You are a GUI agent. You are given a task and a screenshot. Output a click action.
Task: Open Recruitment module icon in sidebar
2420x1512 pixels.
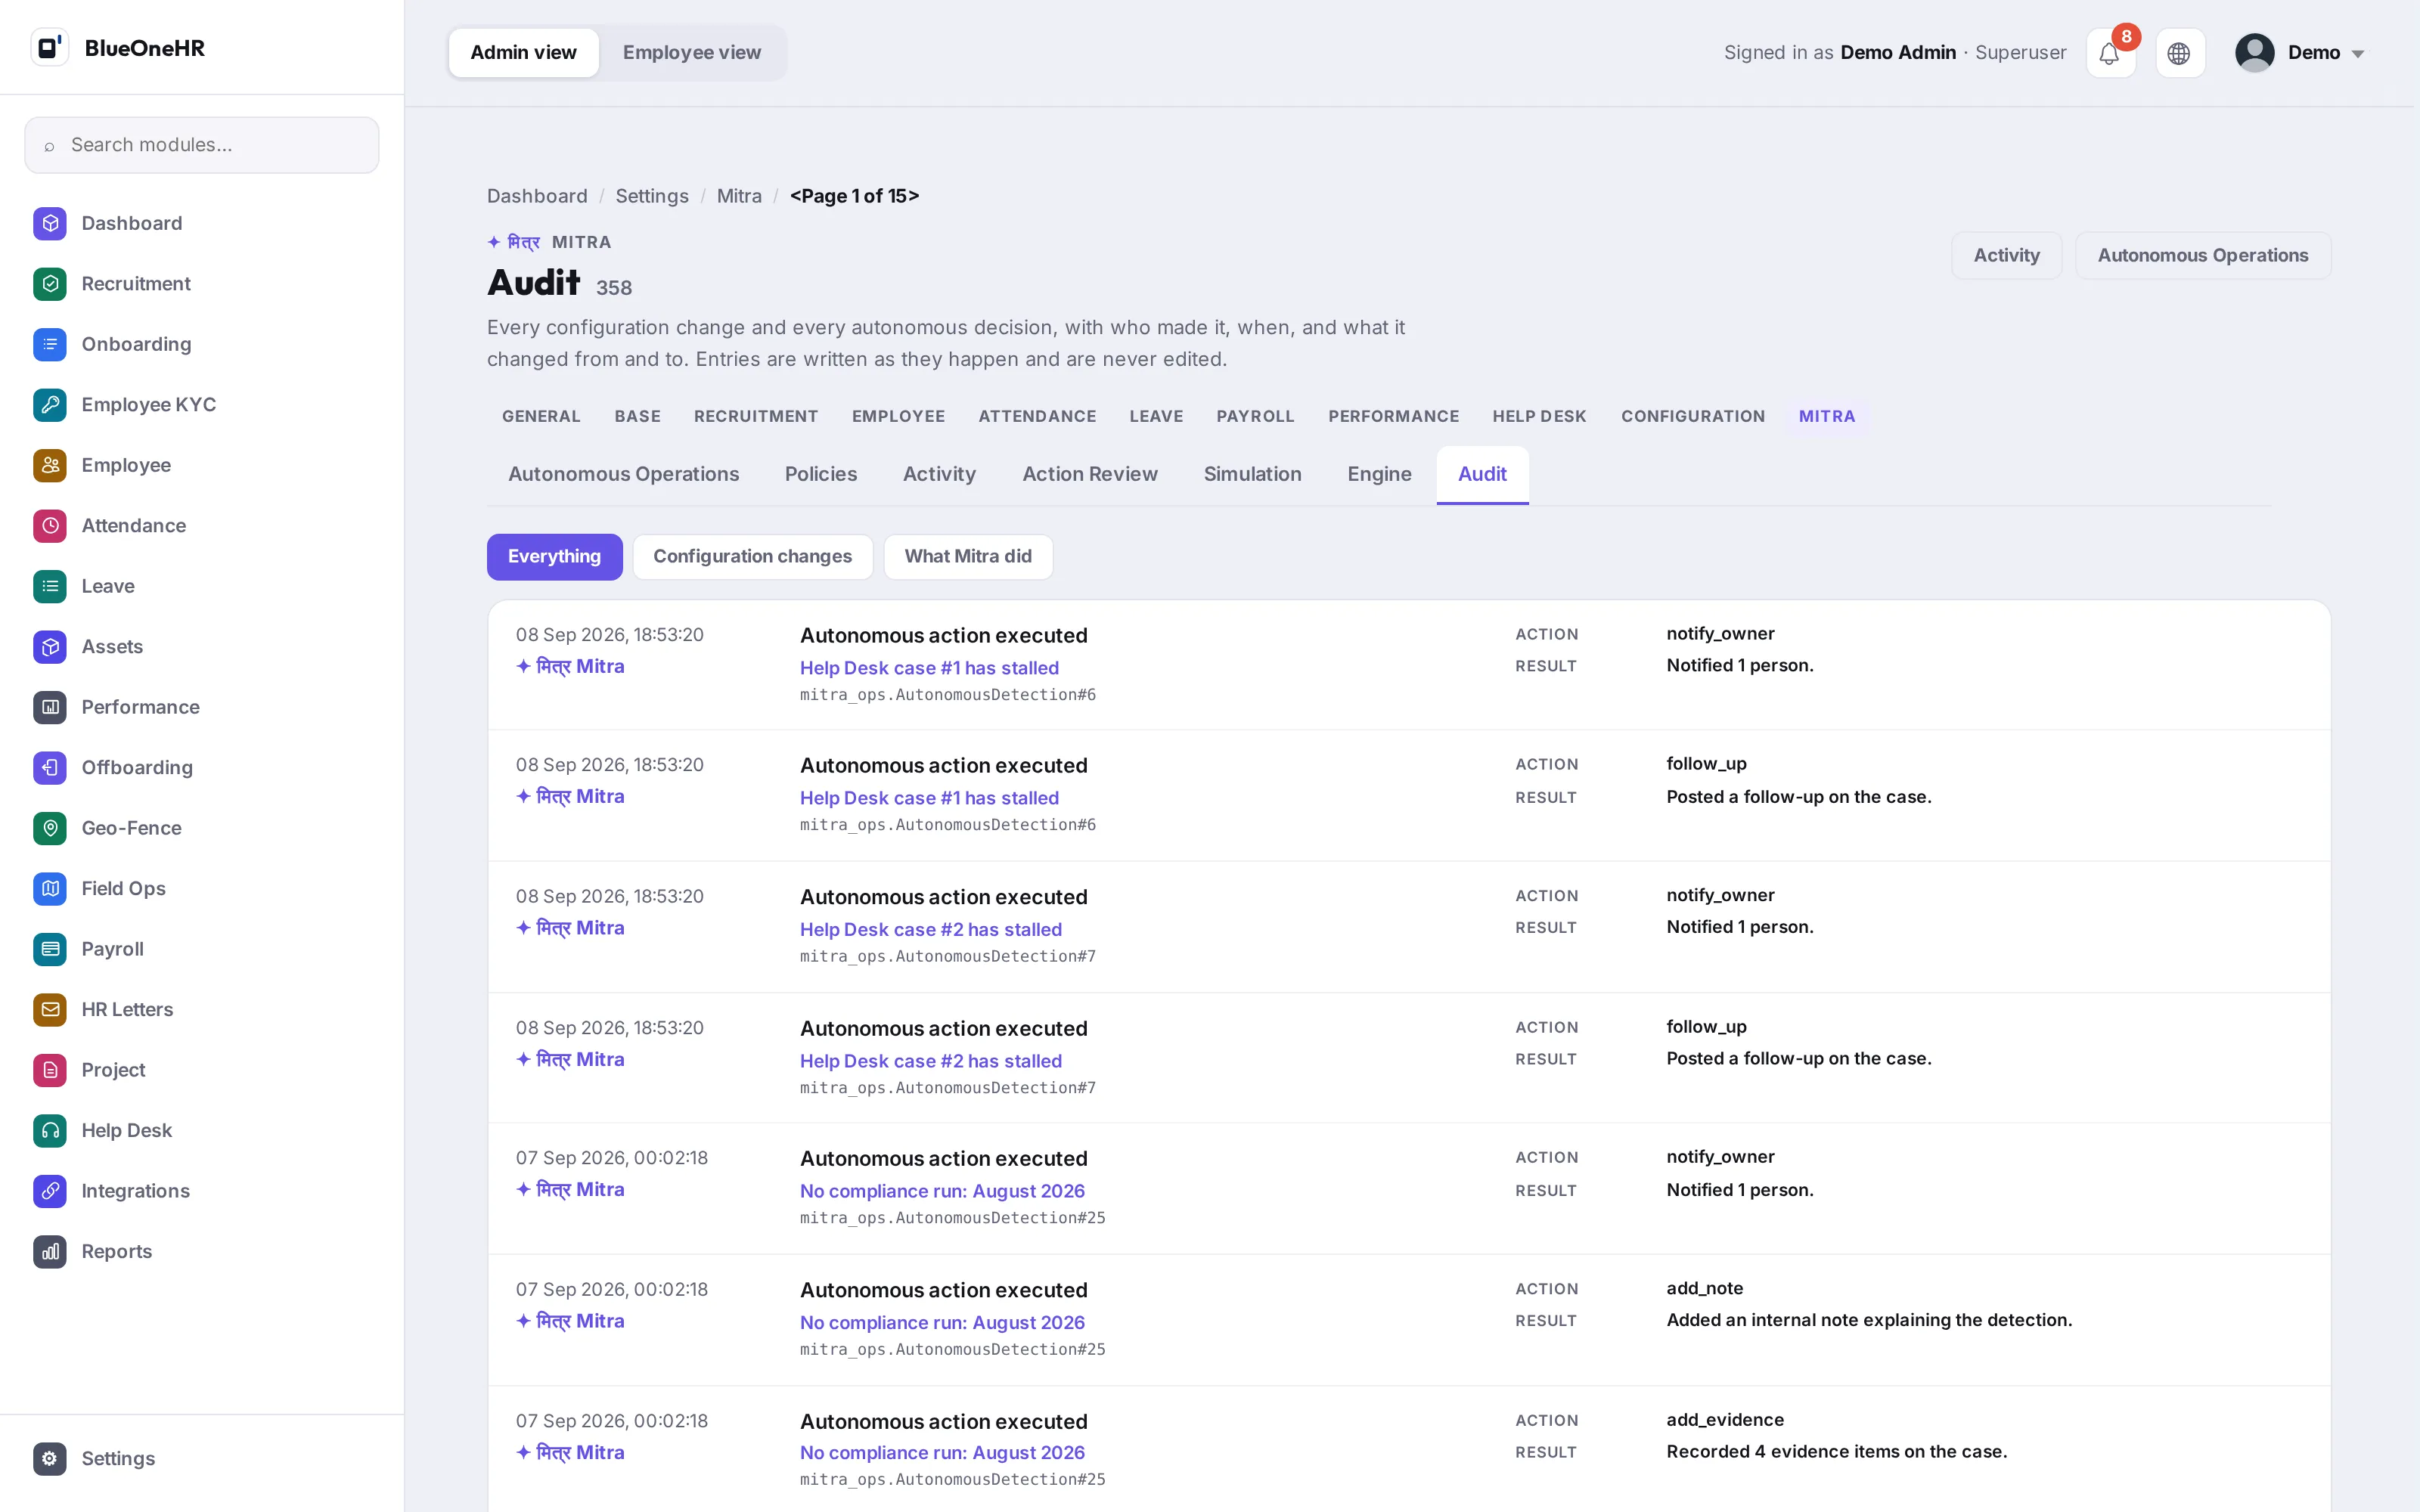pos(50,284)
